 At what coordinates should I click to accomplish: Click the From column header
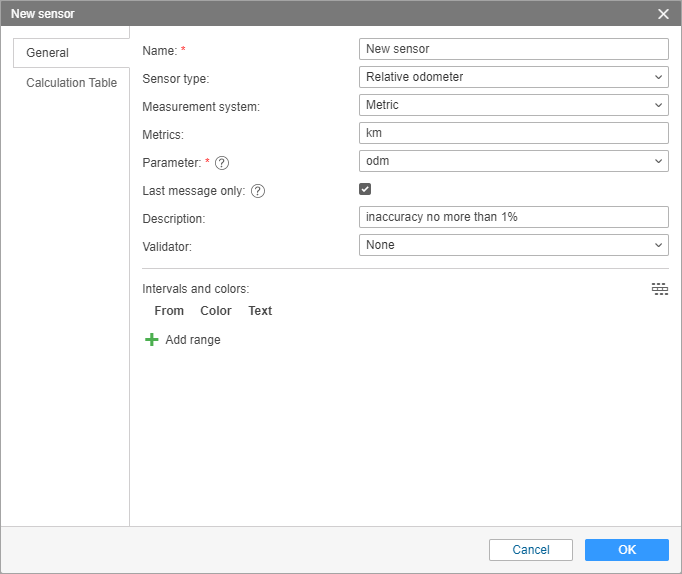click(169, 311)
